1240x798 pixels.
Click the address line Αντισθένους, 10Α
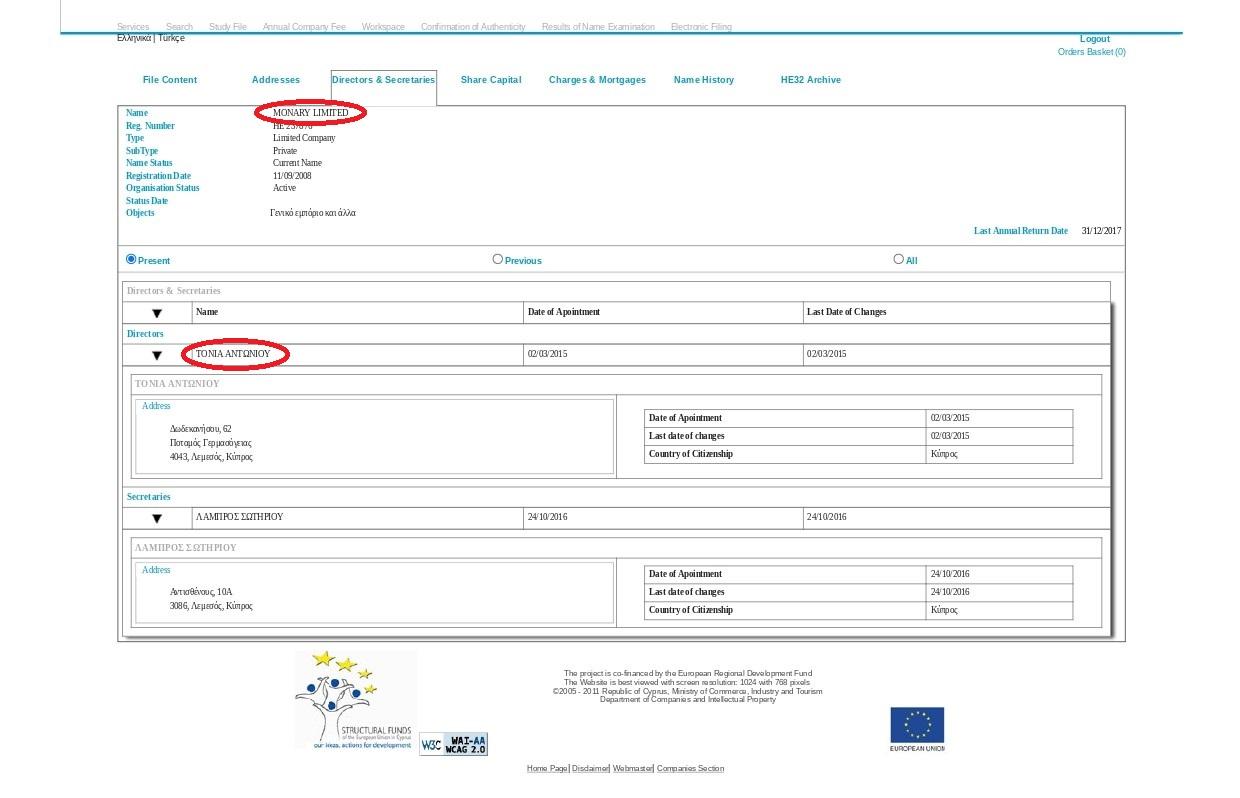tap(201, 592)
